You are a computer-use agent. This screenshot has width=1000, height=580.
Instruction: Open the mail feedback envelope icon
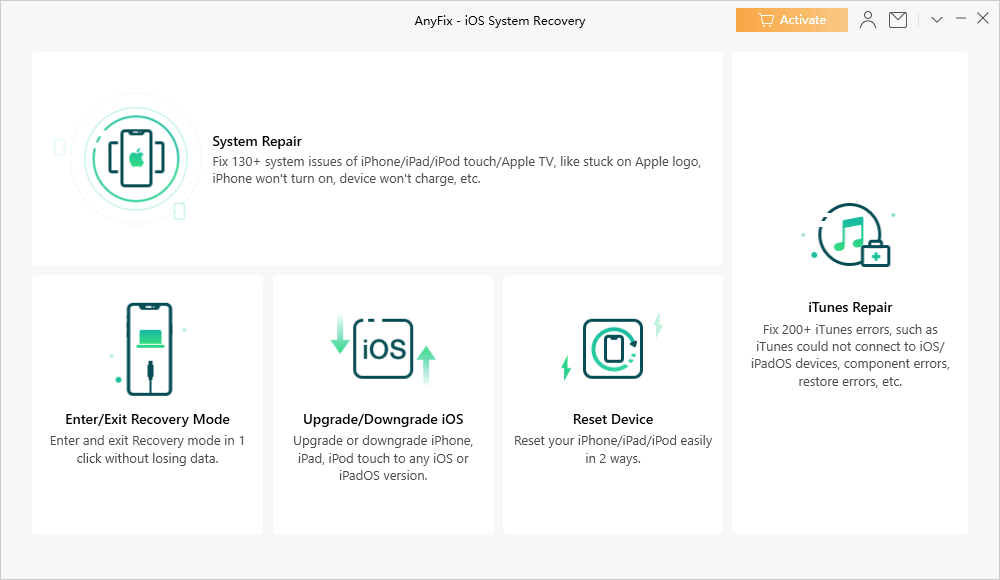pyautogui.click(x=898, y=20)
